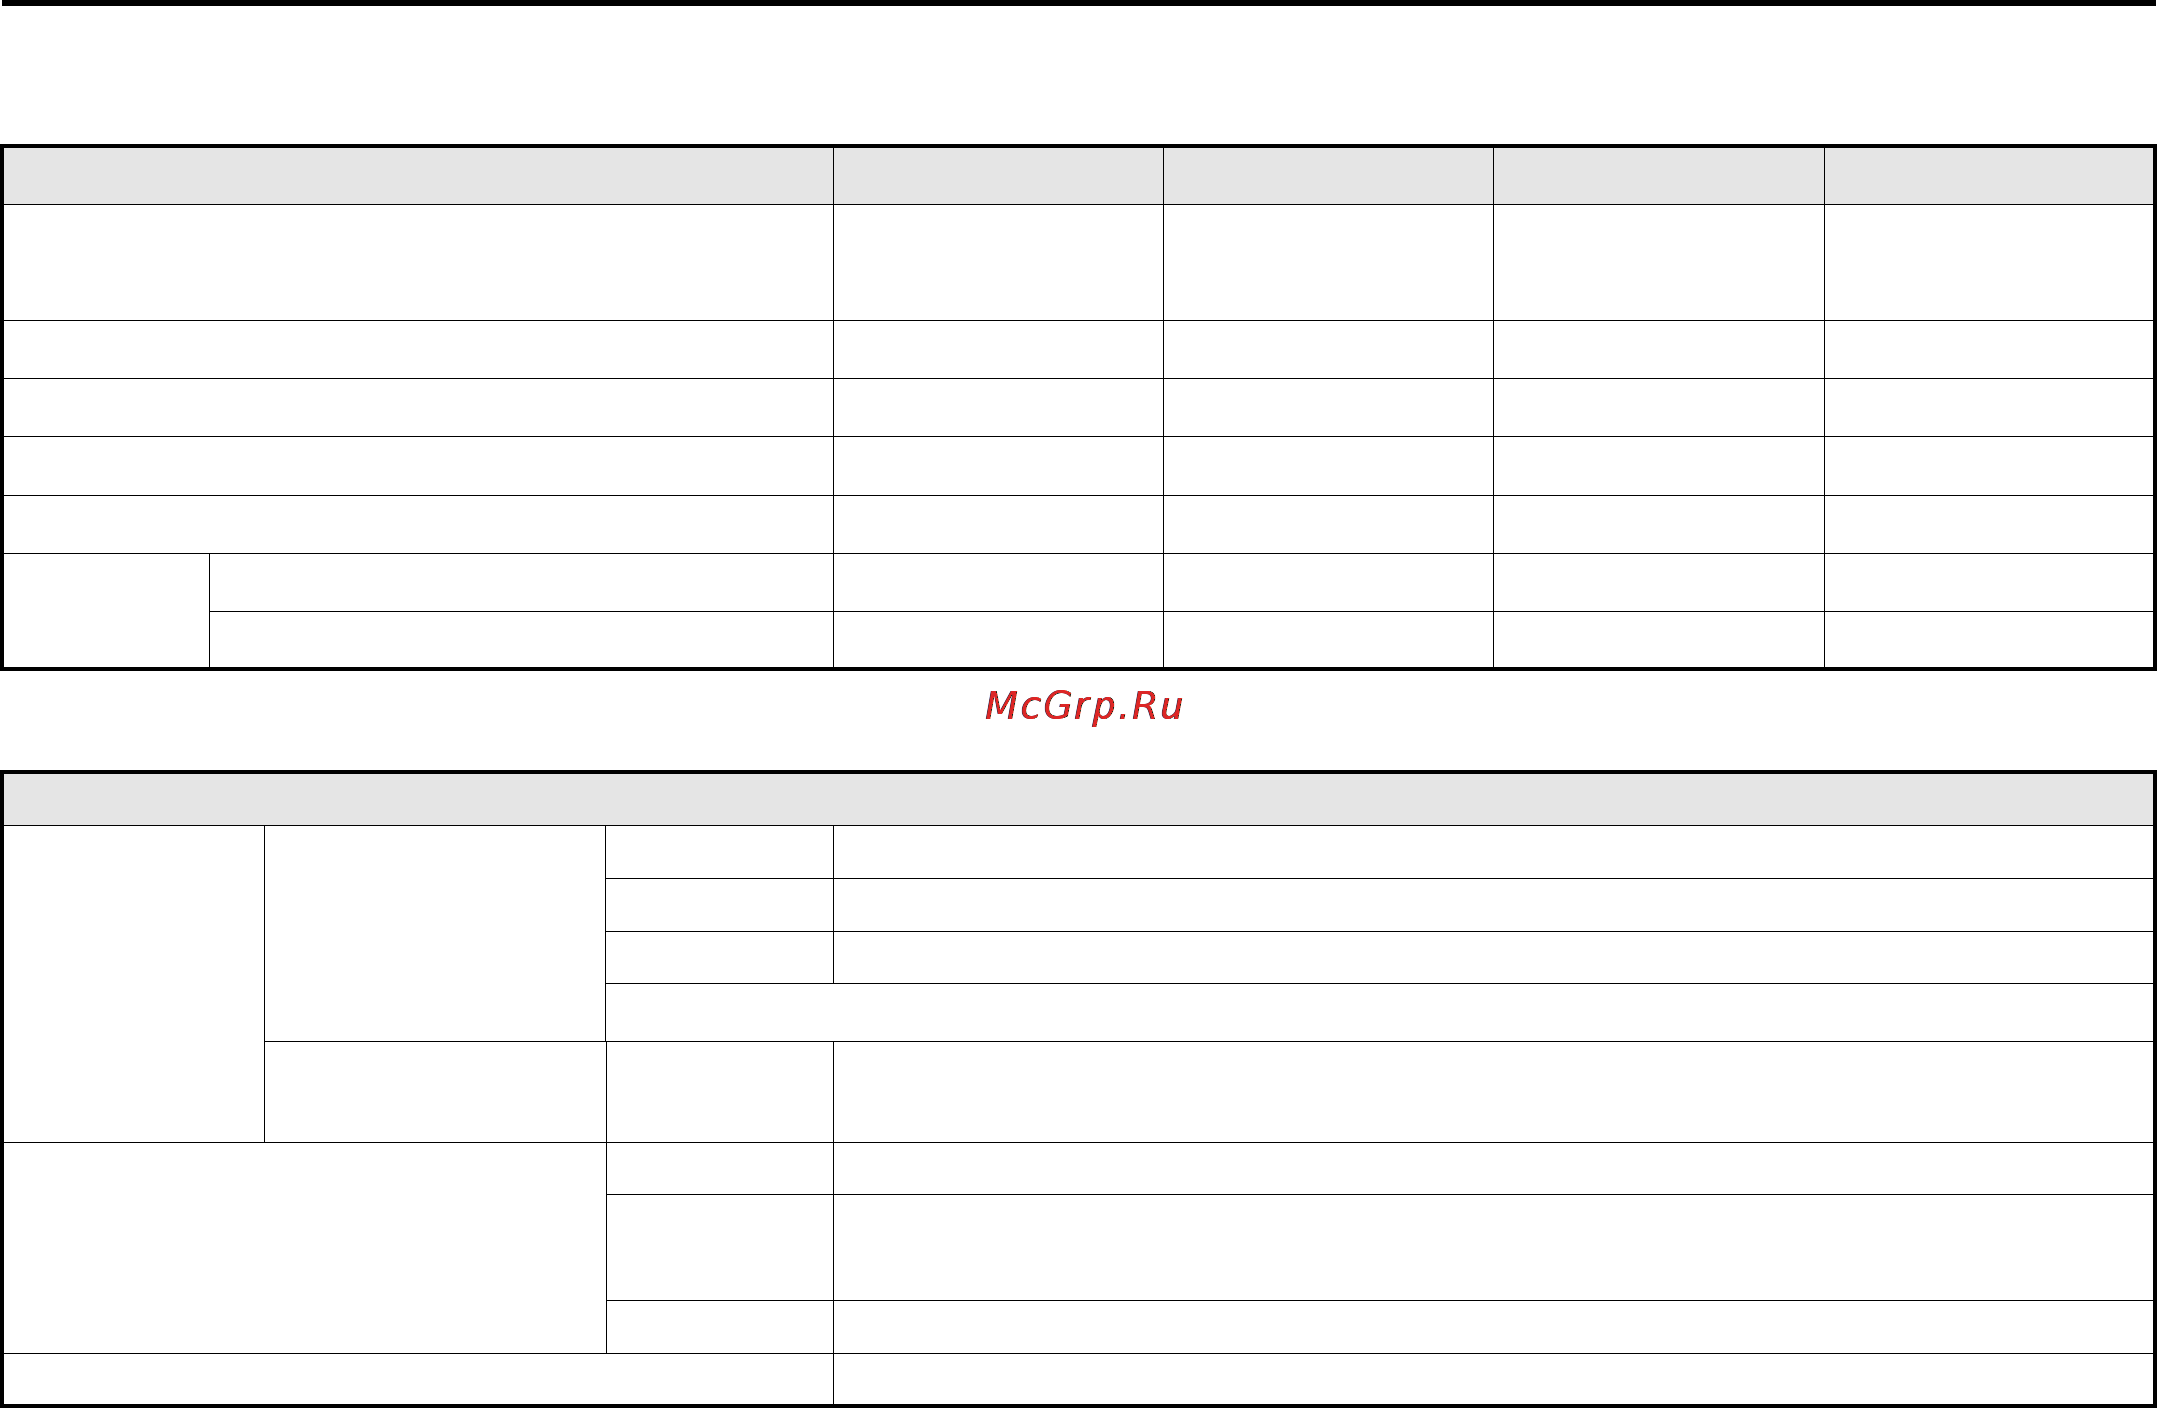This screenshot has height=1408, width=2157.
Task: Select the bottom-right cell in lower table's final row
Action: (x=1493, y=1379)
